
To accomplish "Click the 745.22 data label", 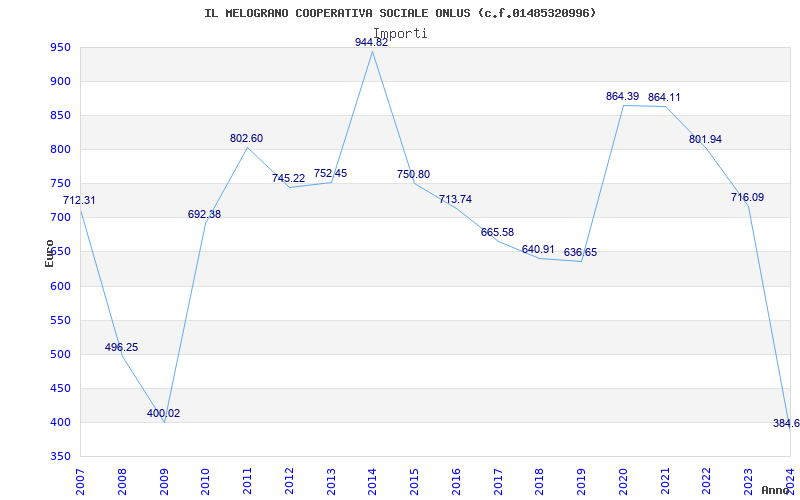I will (x=288, y=179).
